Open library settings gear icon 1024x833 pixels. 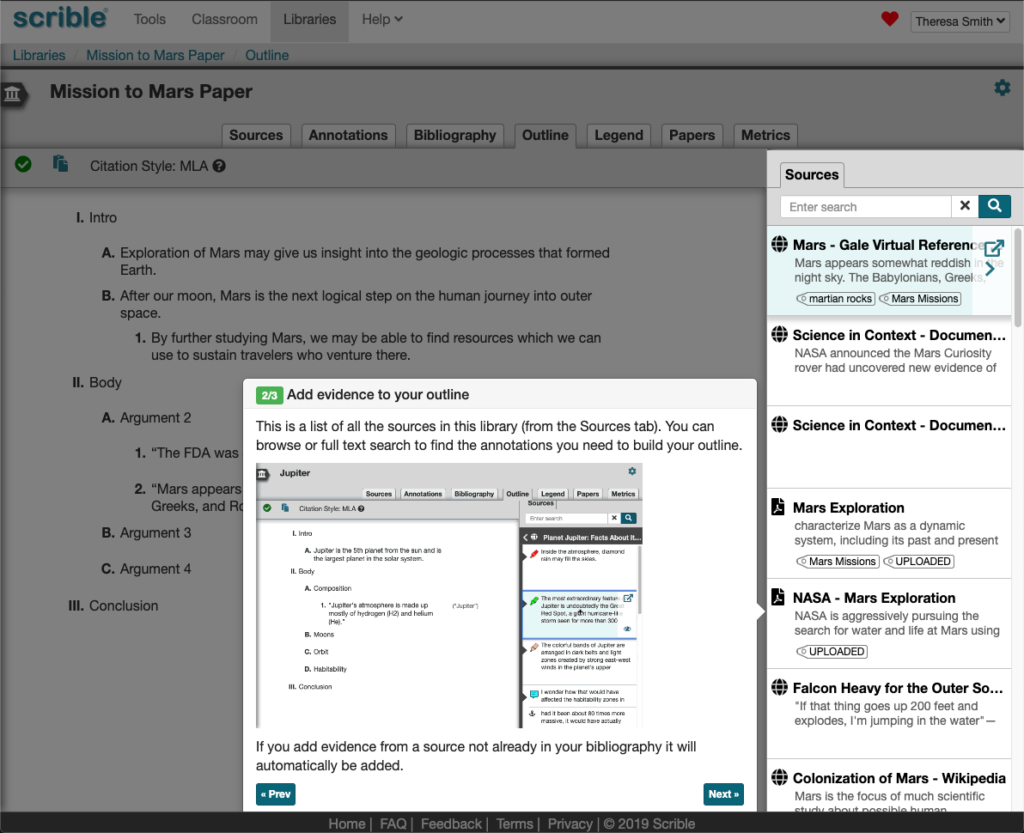(1002, 87)
